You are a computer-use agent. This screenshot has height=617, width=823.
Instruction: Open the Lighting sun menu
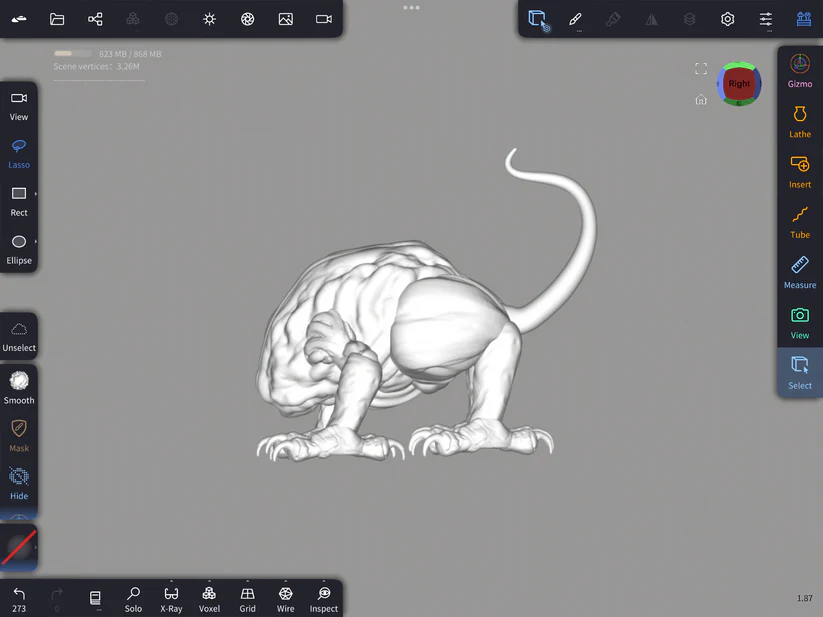[x=209, y=19]
